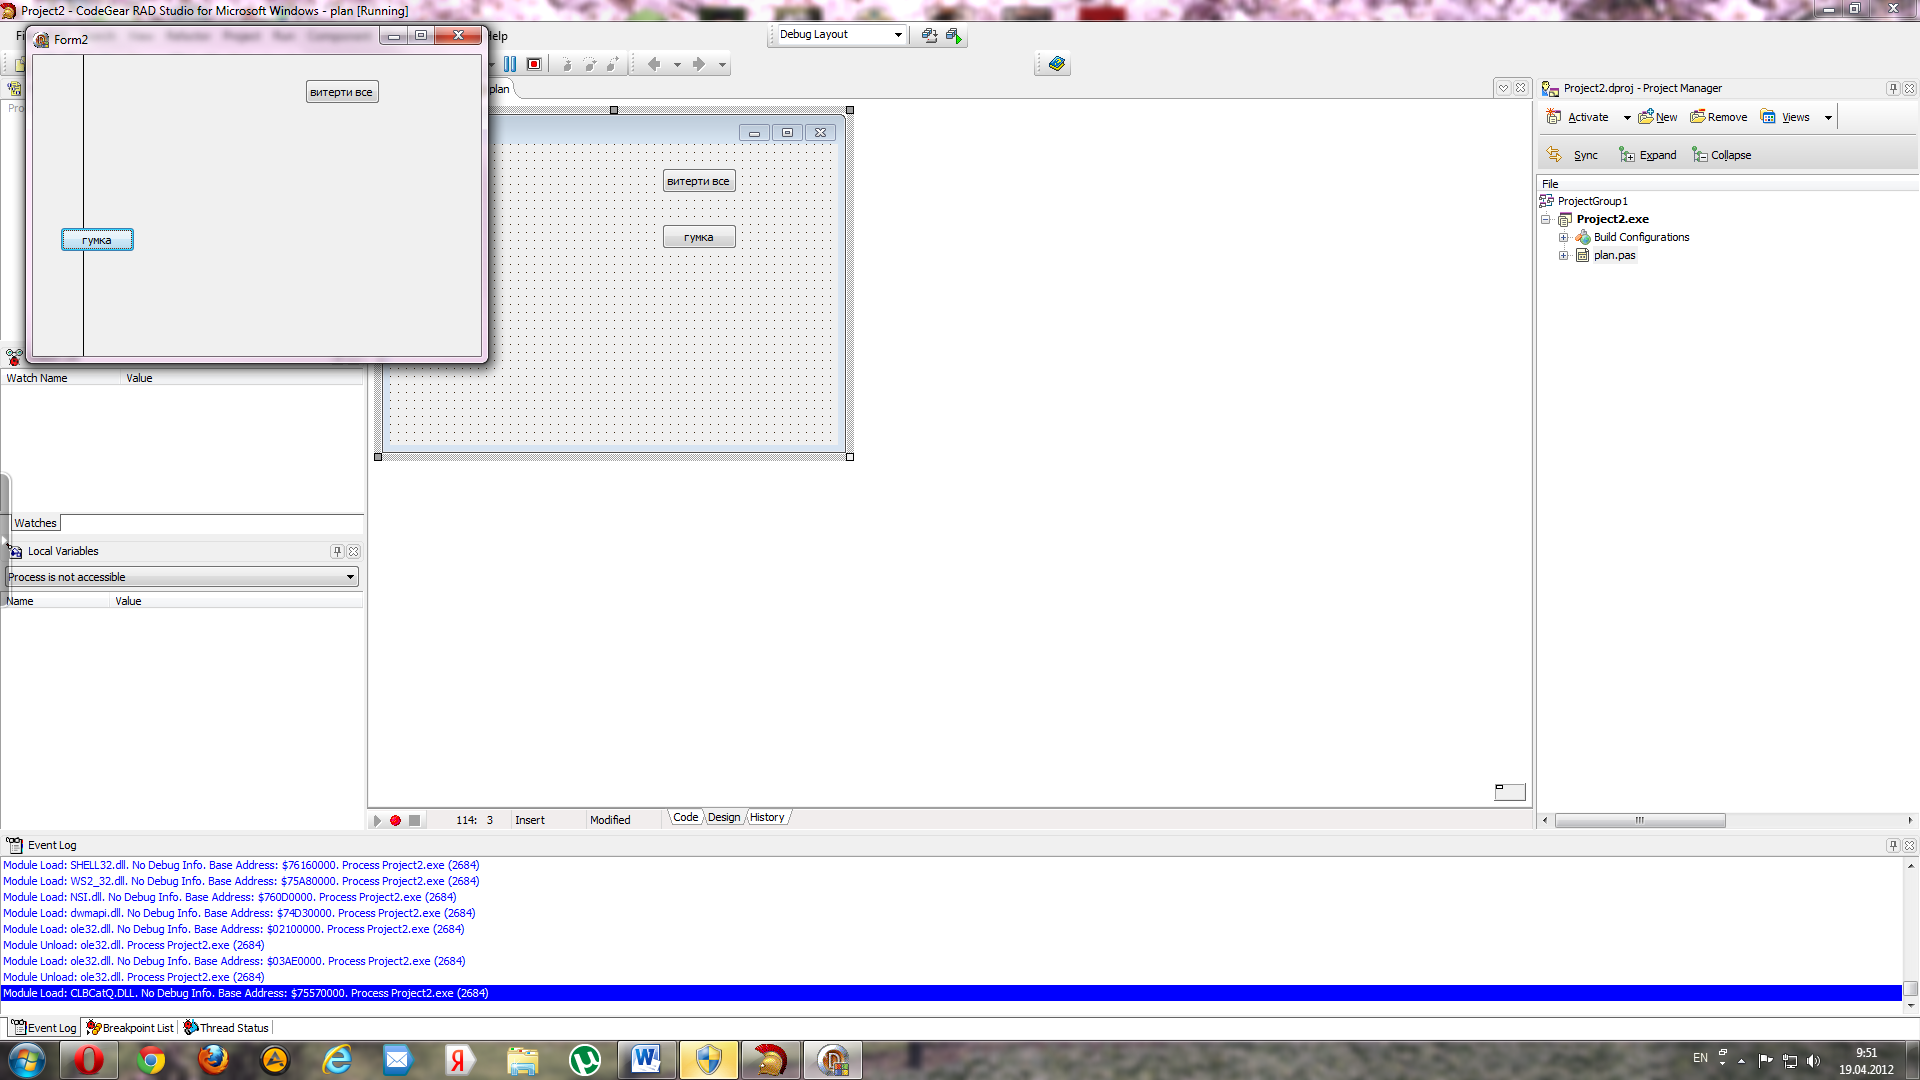Navigate back with the left arrow

pos(654,64)
